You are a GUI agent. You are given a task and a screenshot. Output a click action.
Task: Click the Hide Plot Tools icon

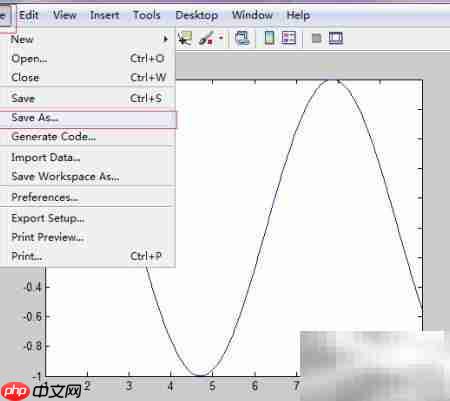(316, 38)
